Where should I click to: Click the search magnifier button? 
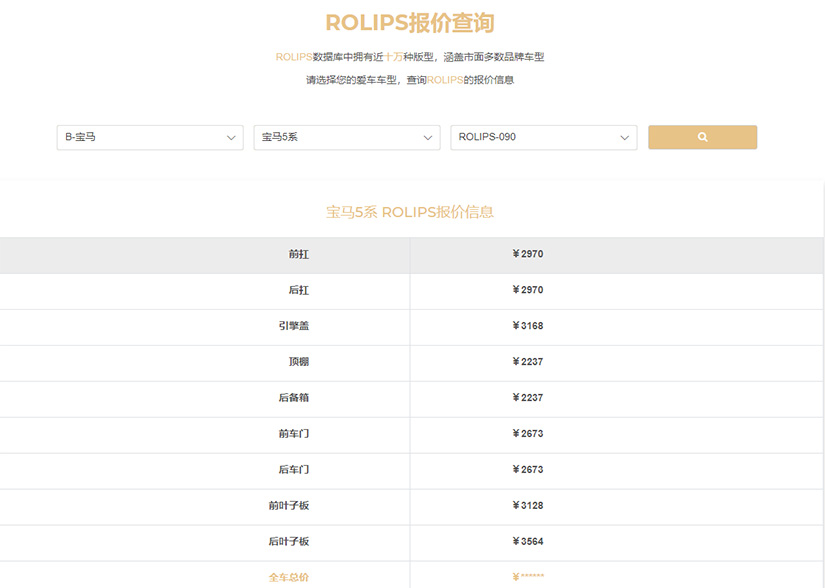(702, 137)
